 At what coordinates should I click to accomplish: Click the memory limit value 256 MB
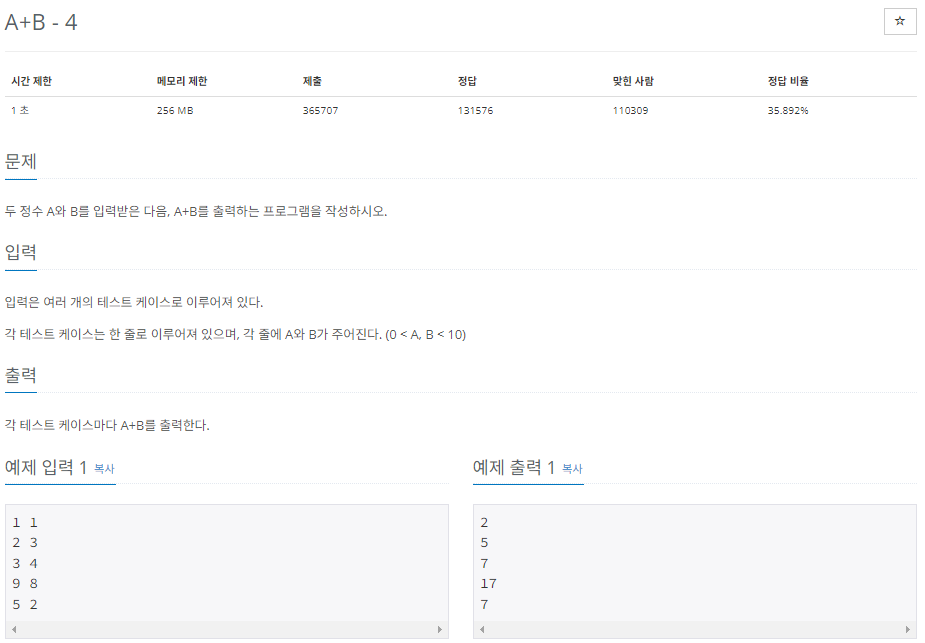[x=175, y=110]
